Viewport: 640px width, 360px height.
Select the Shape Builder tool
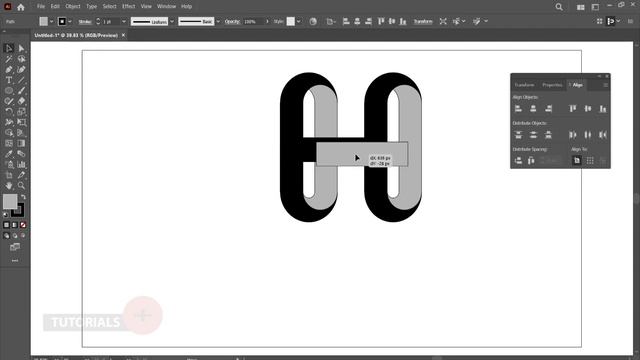(x=9, y=133)
